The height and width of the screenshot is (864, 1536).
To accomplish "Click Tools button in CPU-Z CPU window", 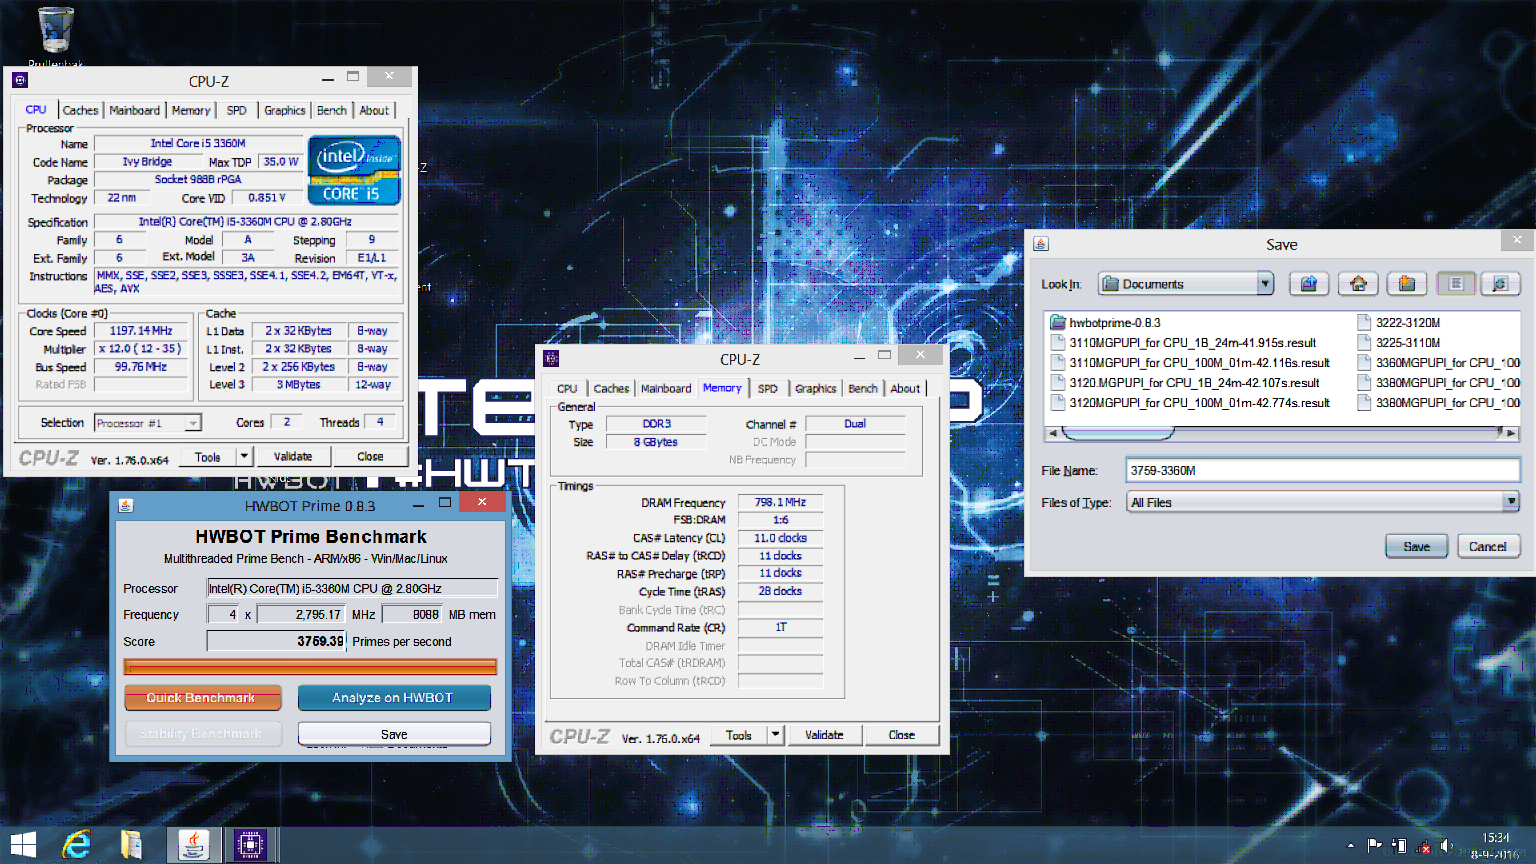I will 208,456.
